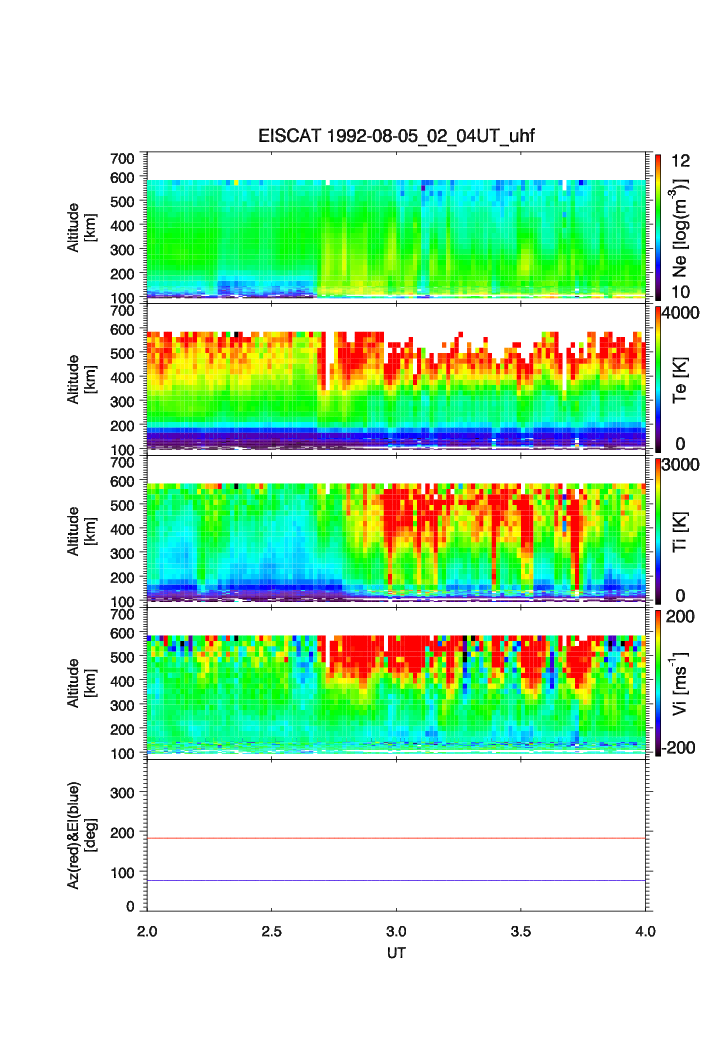The width and height of the screenshot is (708, 1063).
Task: Click the 3000 value on Ti color bar
Action: [681, 464]
